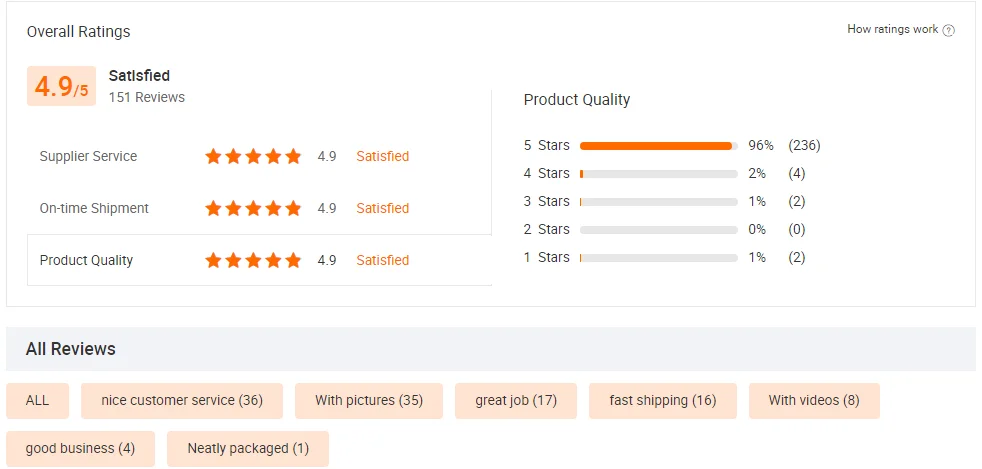
Task: Open the How ratings work link
Action: pyautogui.click(x=892, y=30)
